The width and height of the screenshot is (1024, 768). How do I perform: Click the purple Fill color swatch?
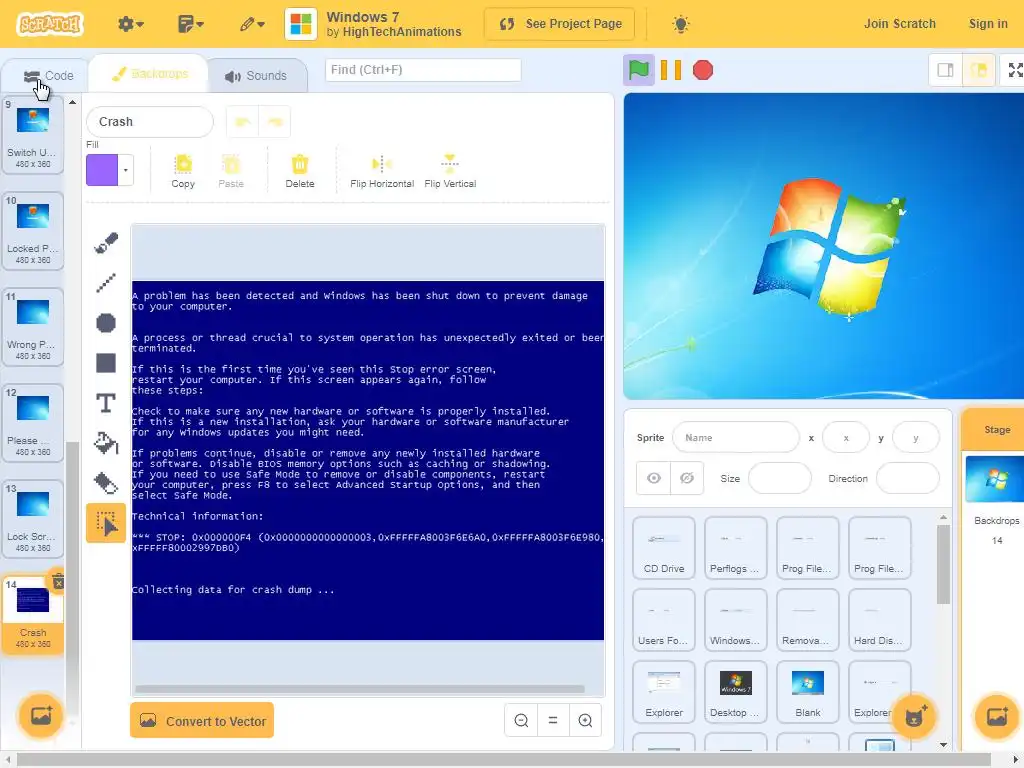coord(102,170)
